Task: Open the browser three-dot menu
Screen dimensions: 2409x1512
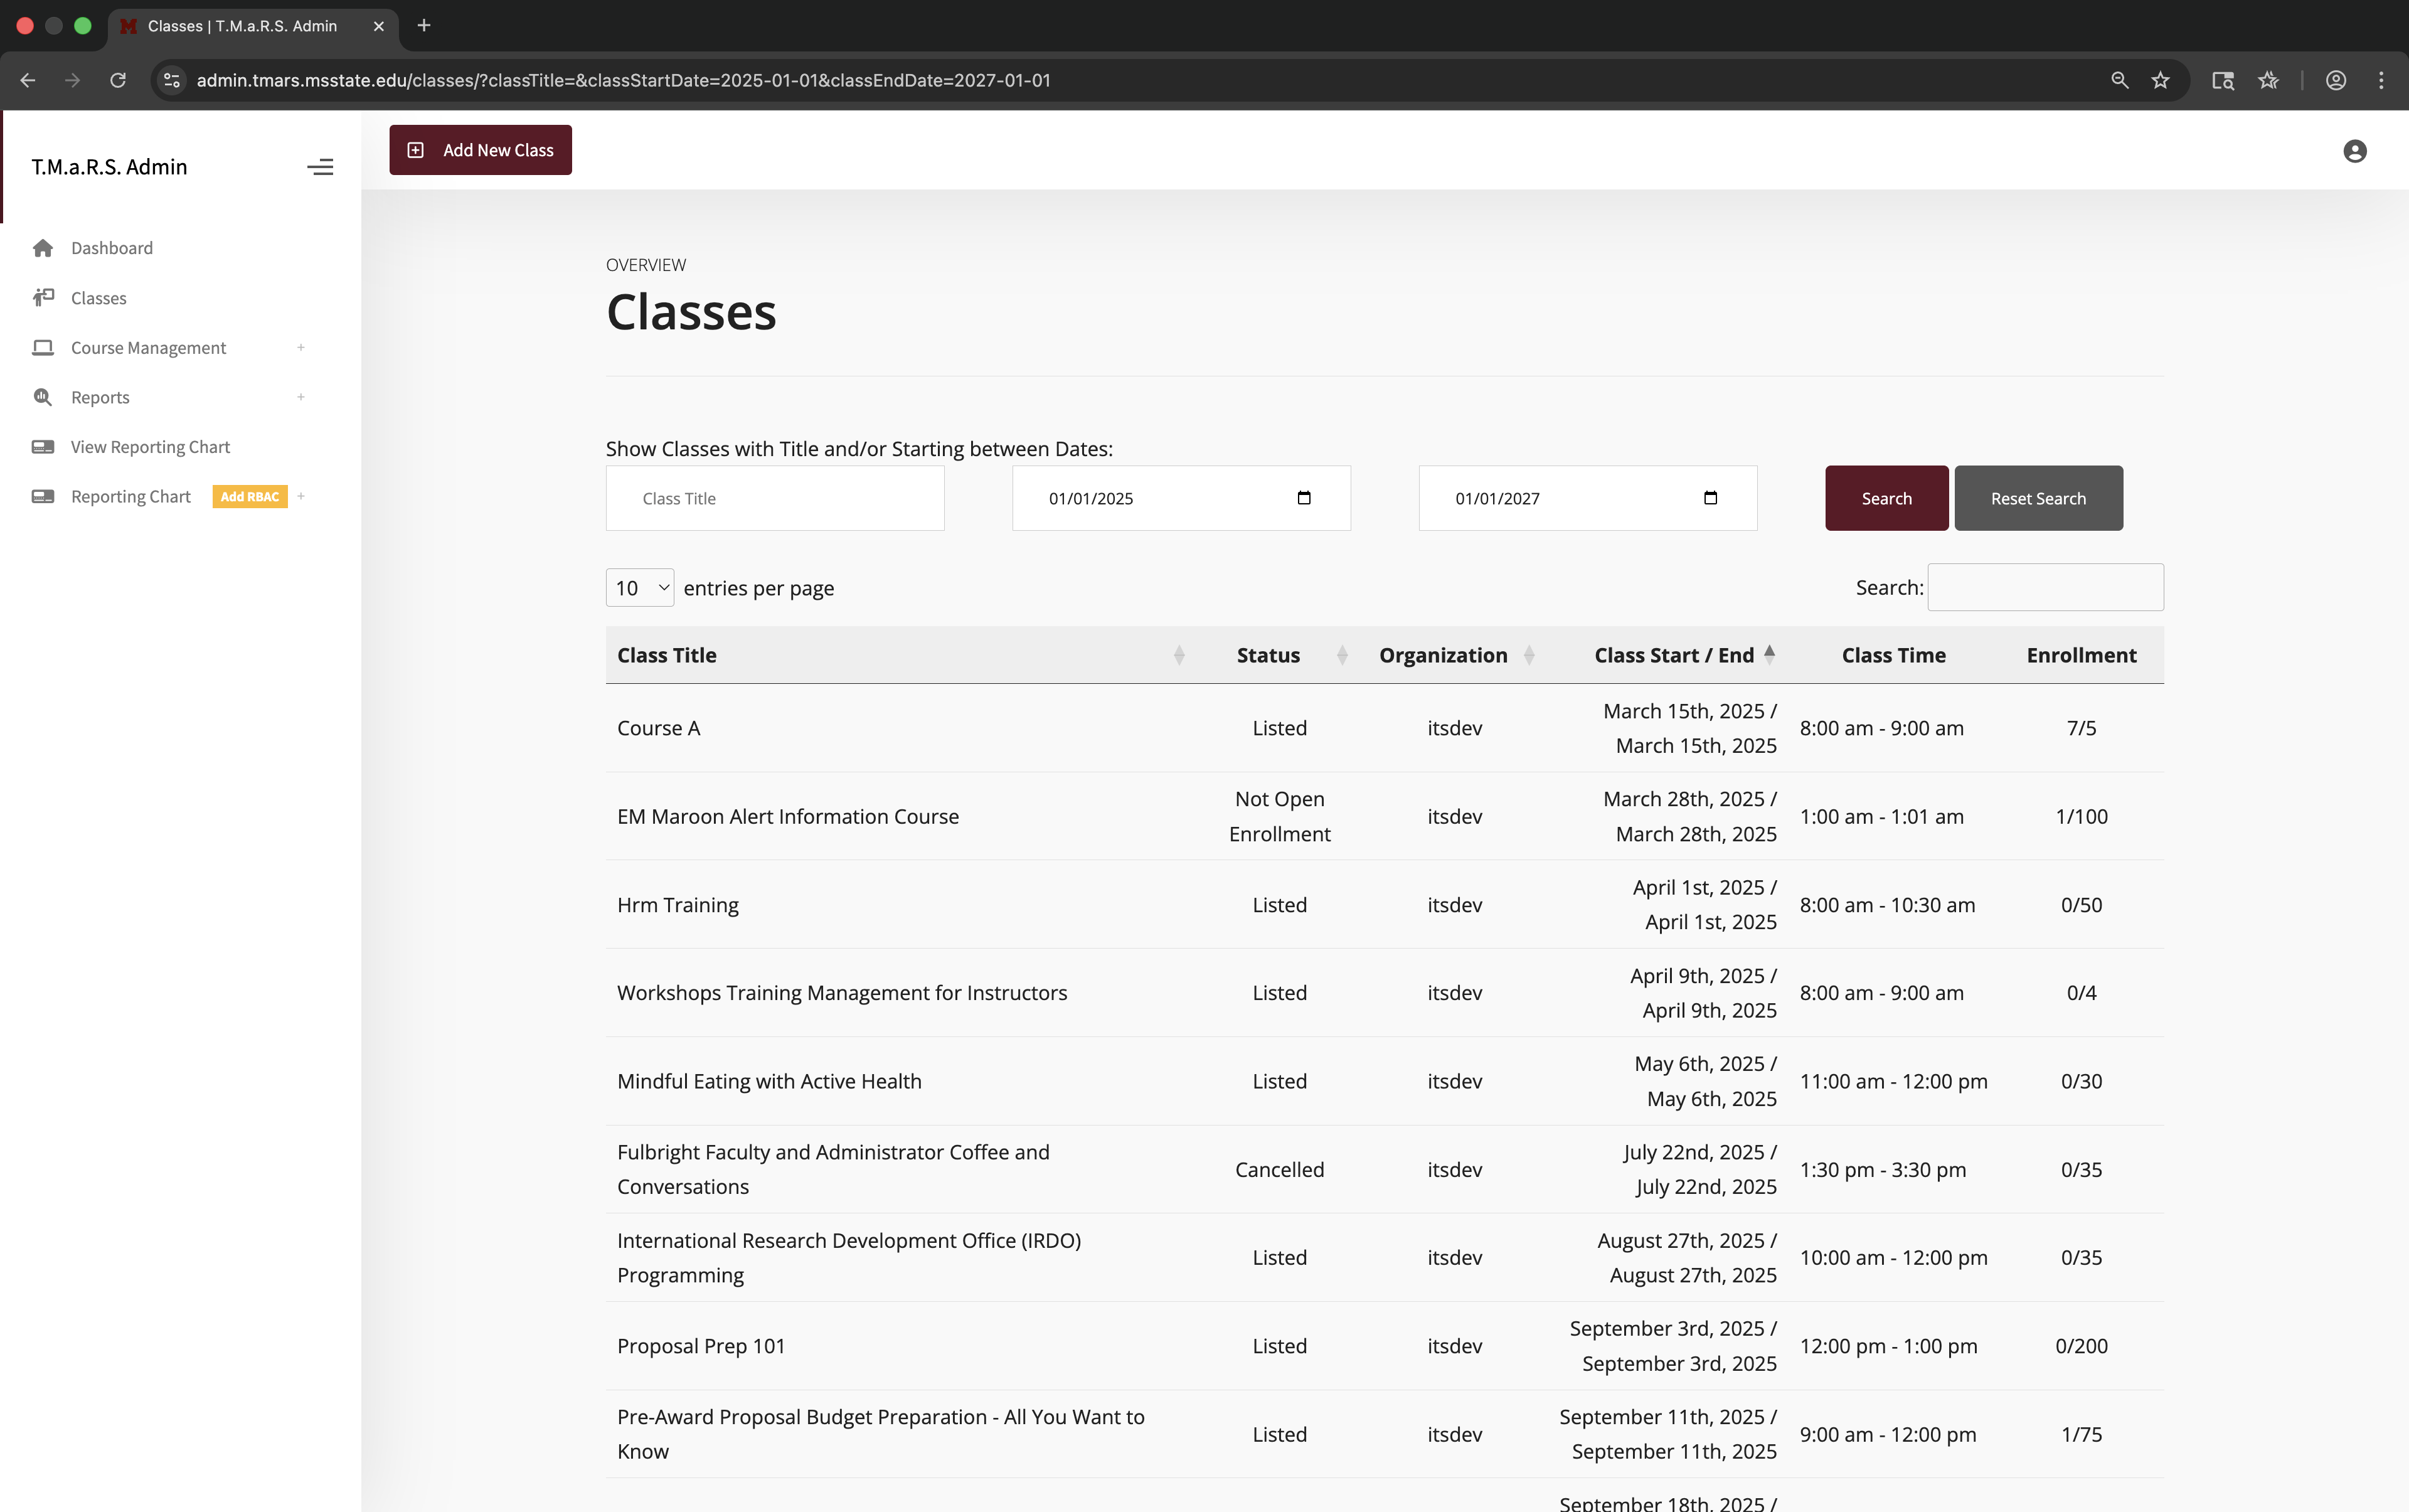Action: pyautogui.click(x=2383, y=80)
